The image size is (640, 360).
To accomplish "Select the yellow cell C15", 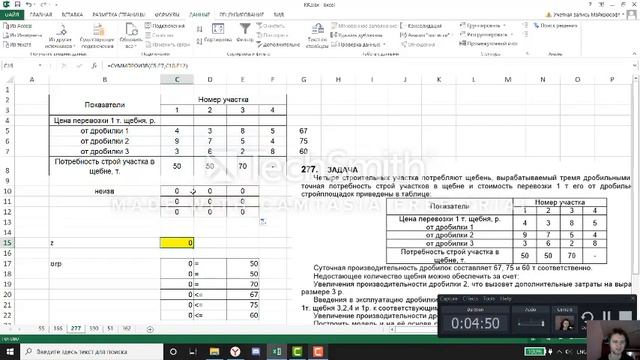I will pyautogui.click(x=177, y=243).
